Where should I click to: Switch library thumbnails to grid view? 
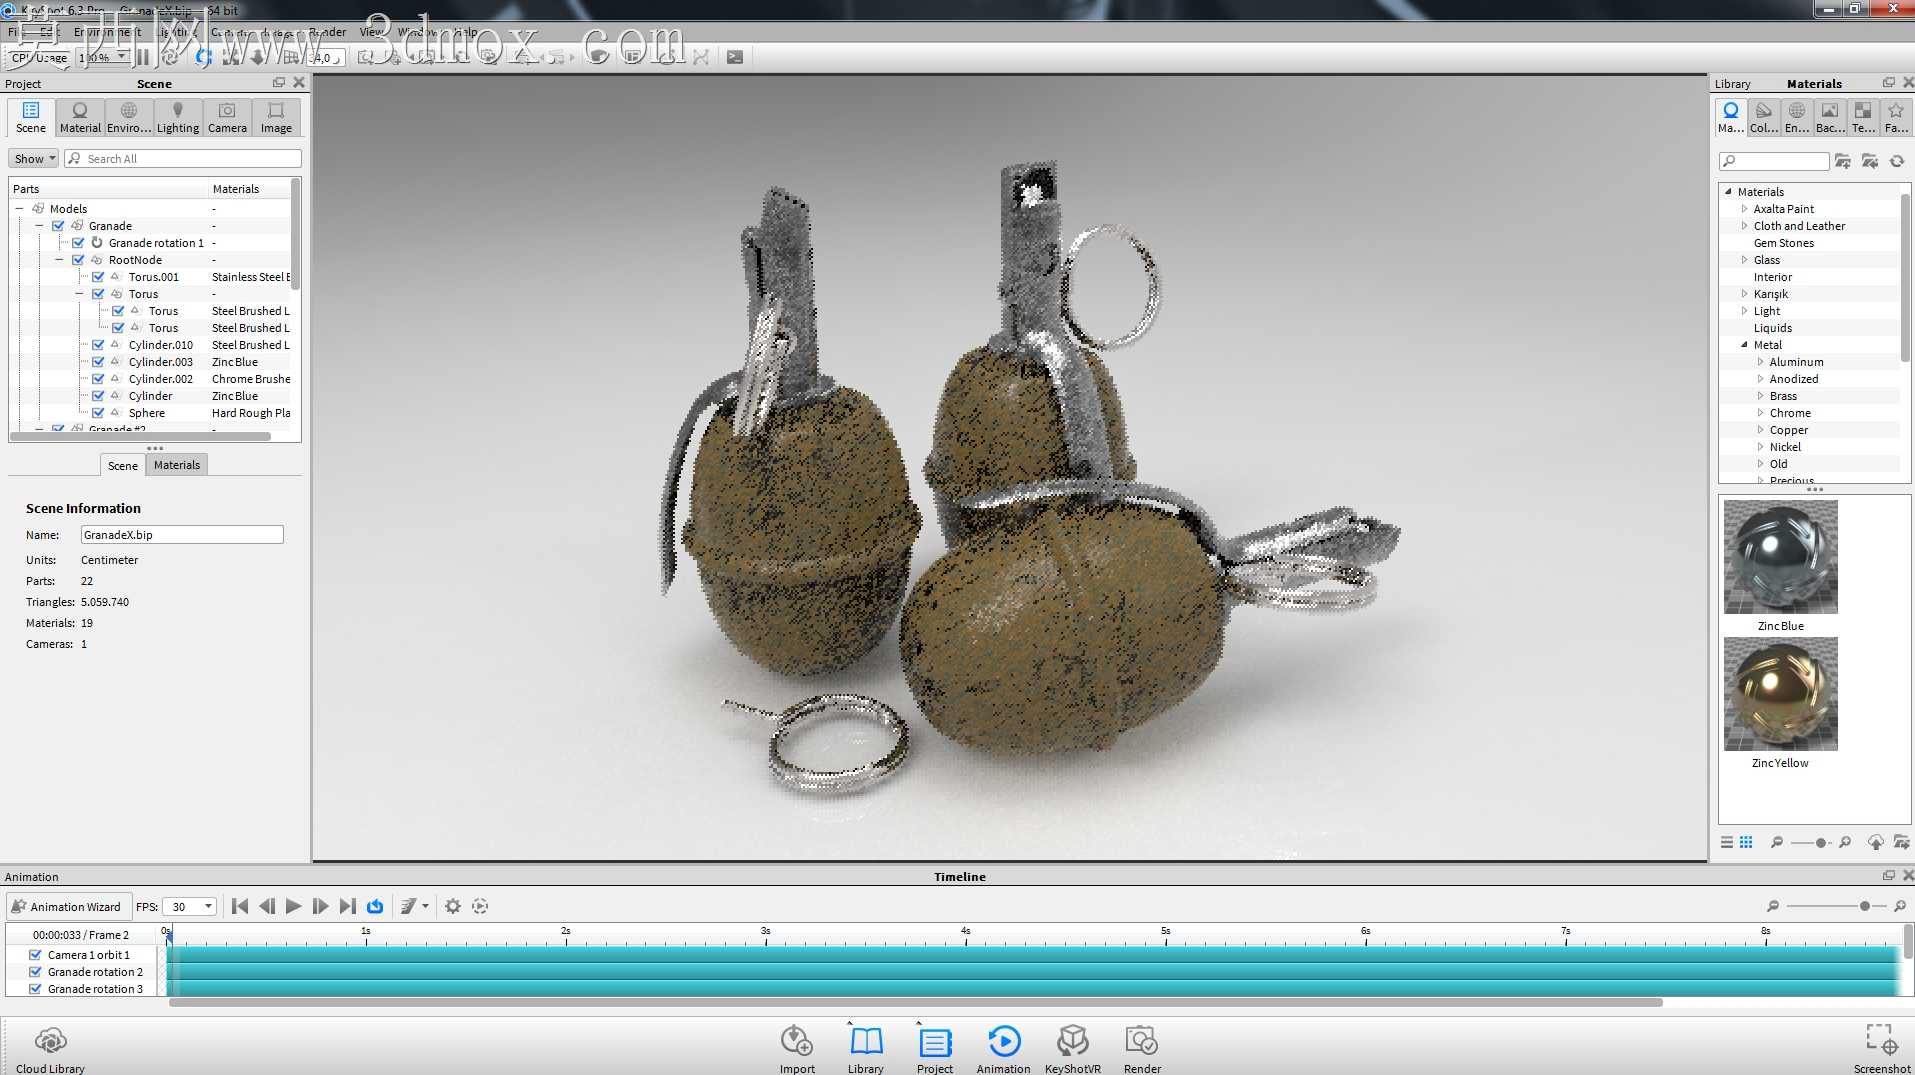click(x=1746, y=842)
